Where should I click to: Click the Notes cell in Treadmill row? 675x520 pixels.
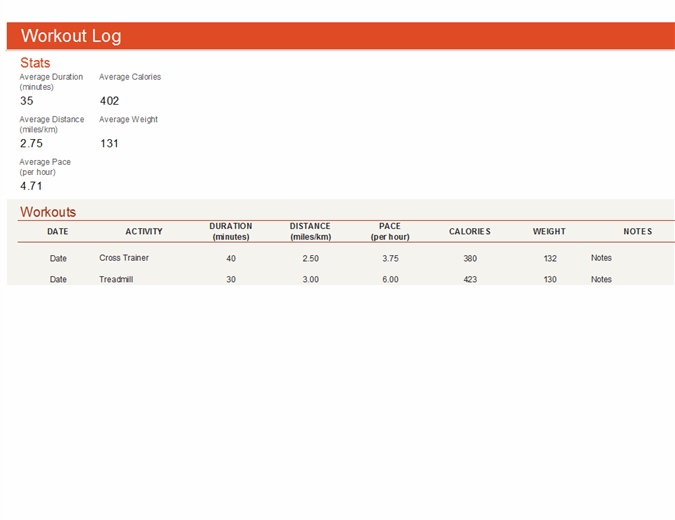point(601,279)
